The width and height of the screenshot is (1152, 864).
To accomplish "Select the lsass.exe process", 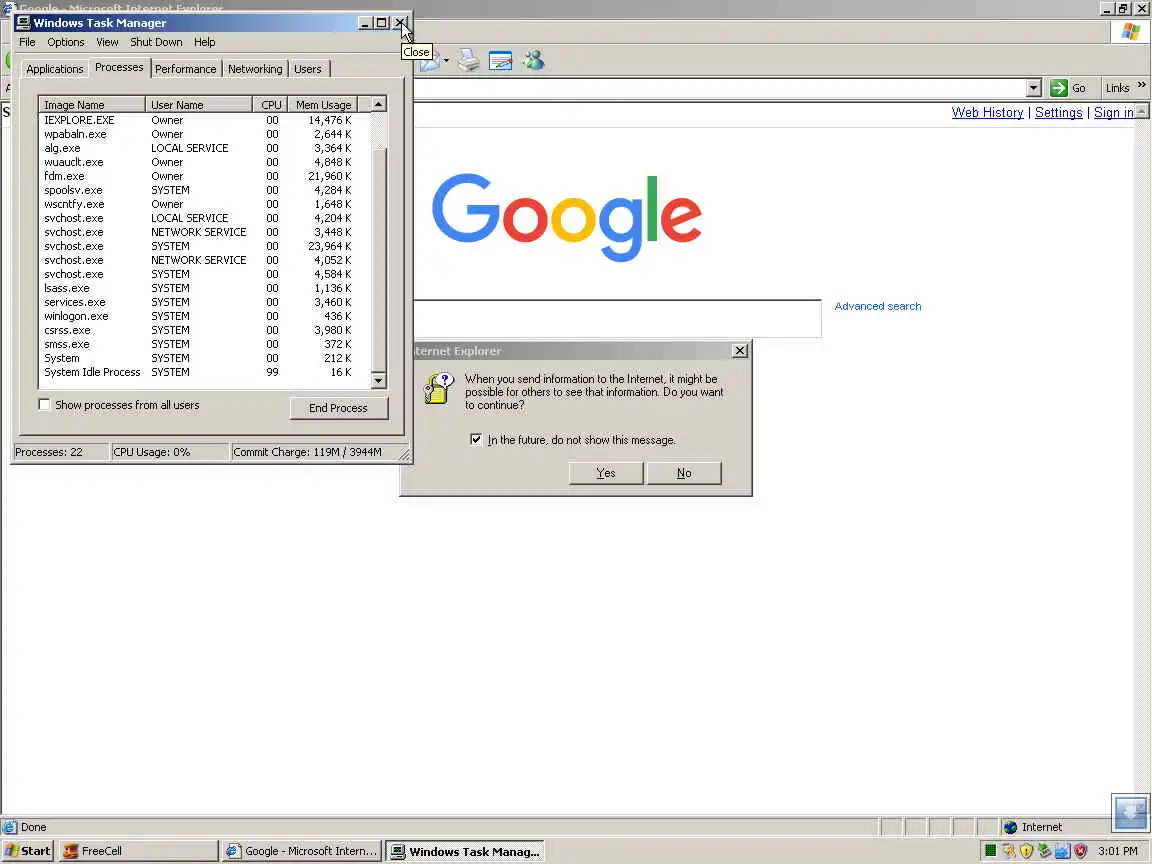I will pyautogui.click(x=205, y=288).
